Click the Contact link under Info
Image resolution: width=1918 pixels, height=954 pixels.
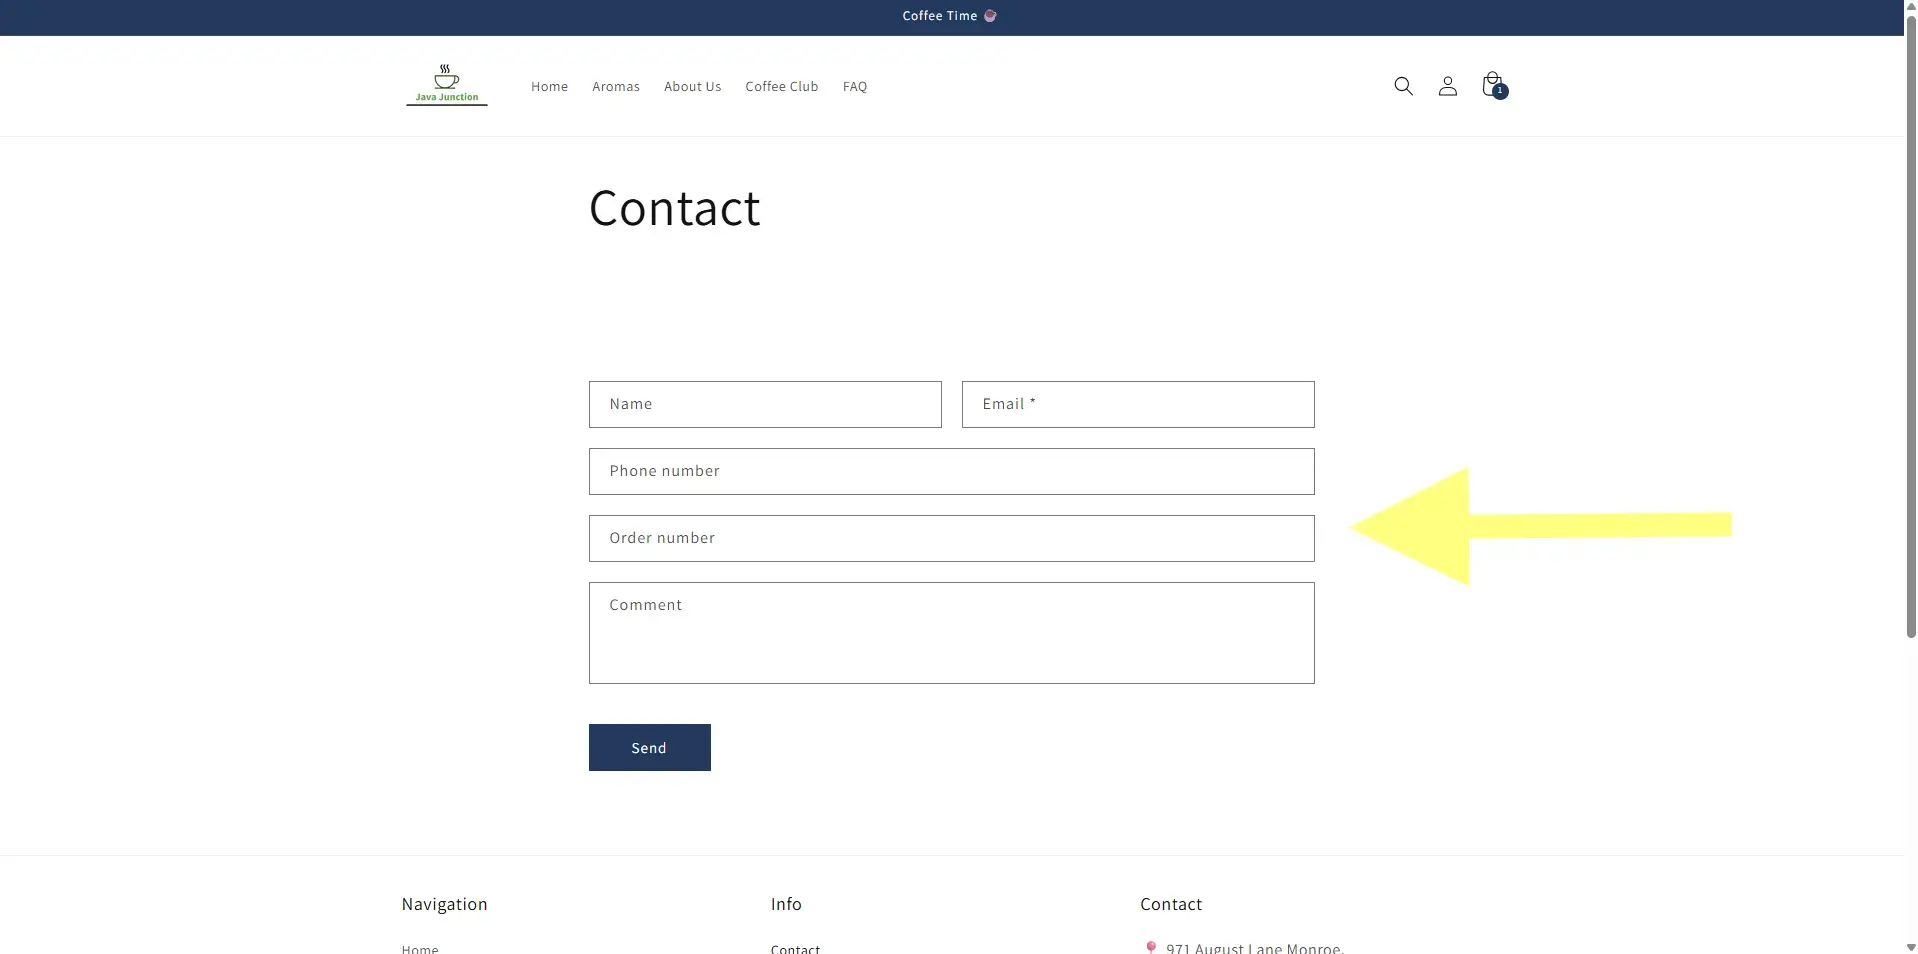[795, 948]
